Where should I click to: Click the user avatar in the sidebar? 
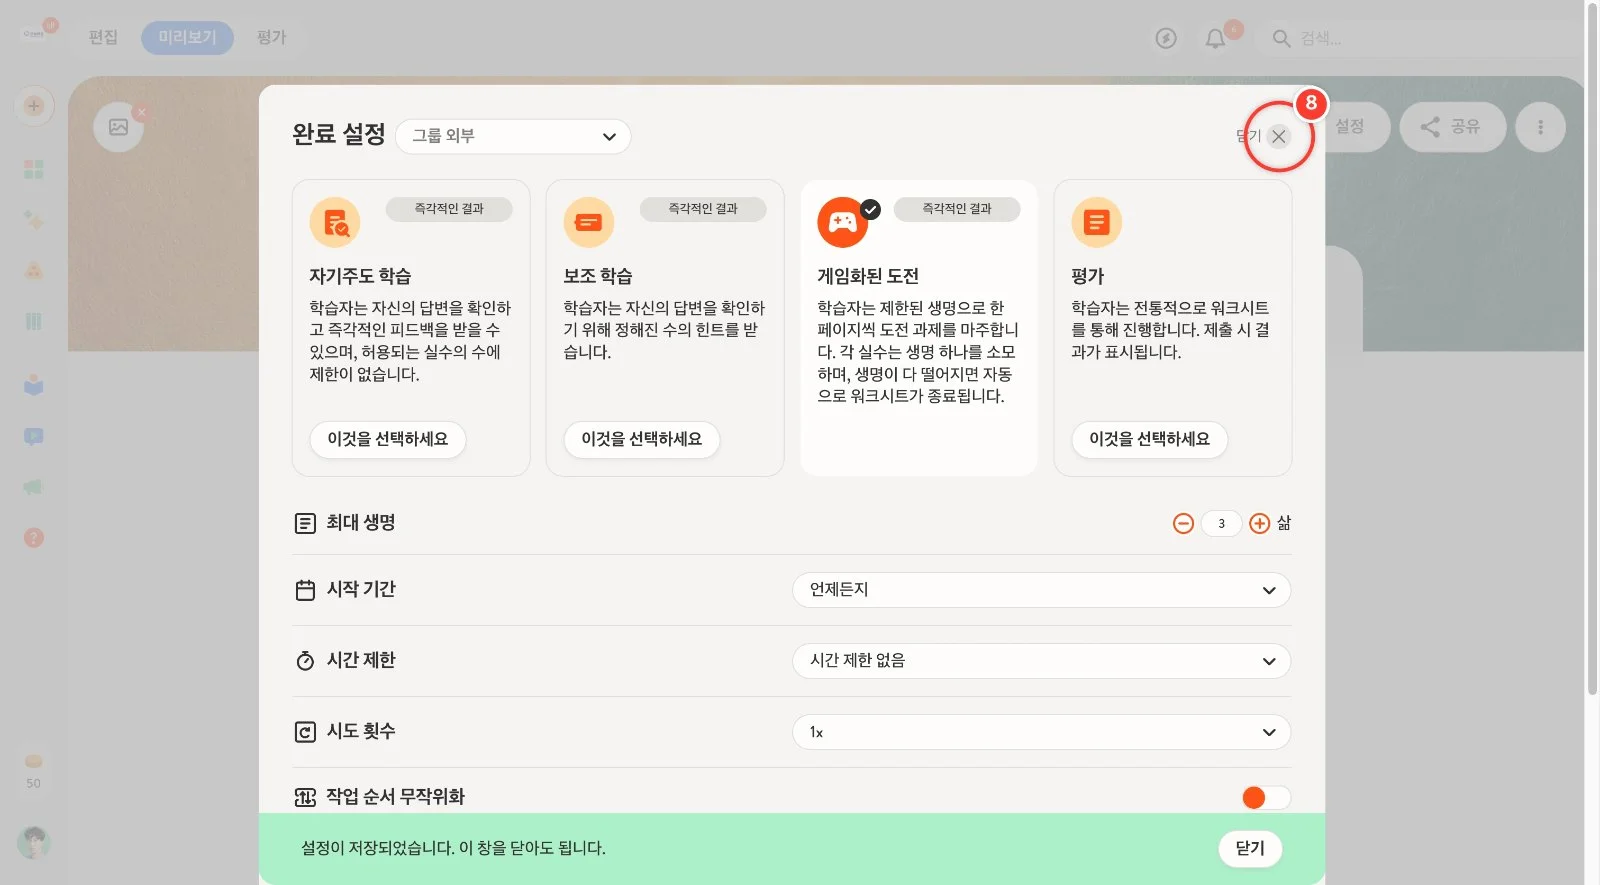click(x=34, y=842)
